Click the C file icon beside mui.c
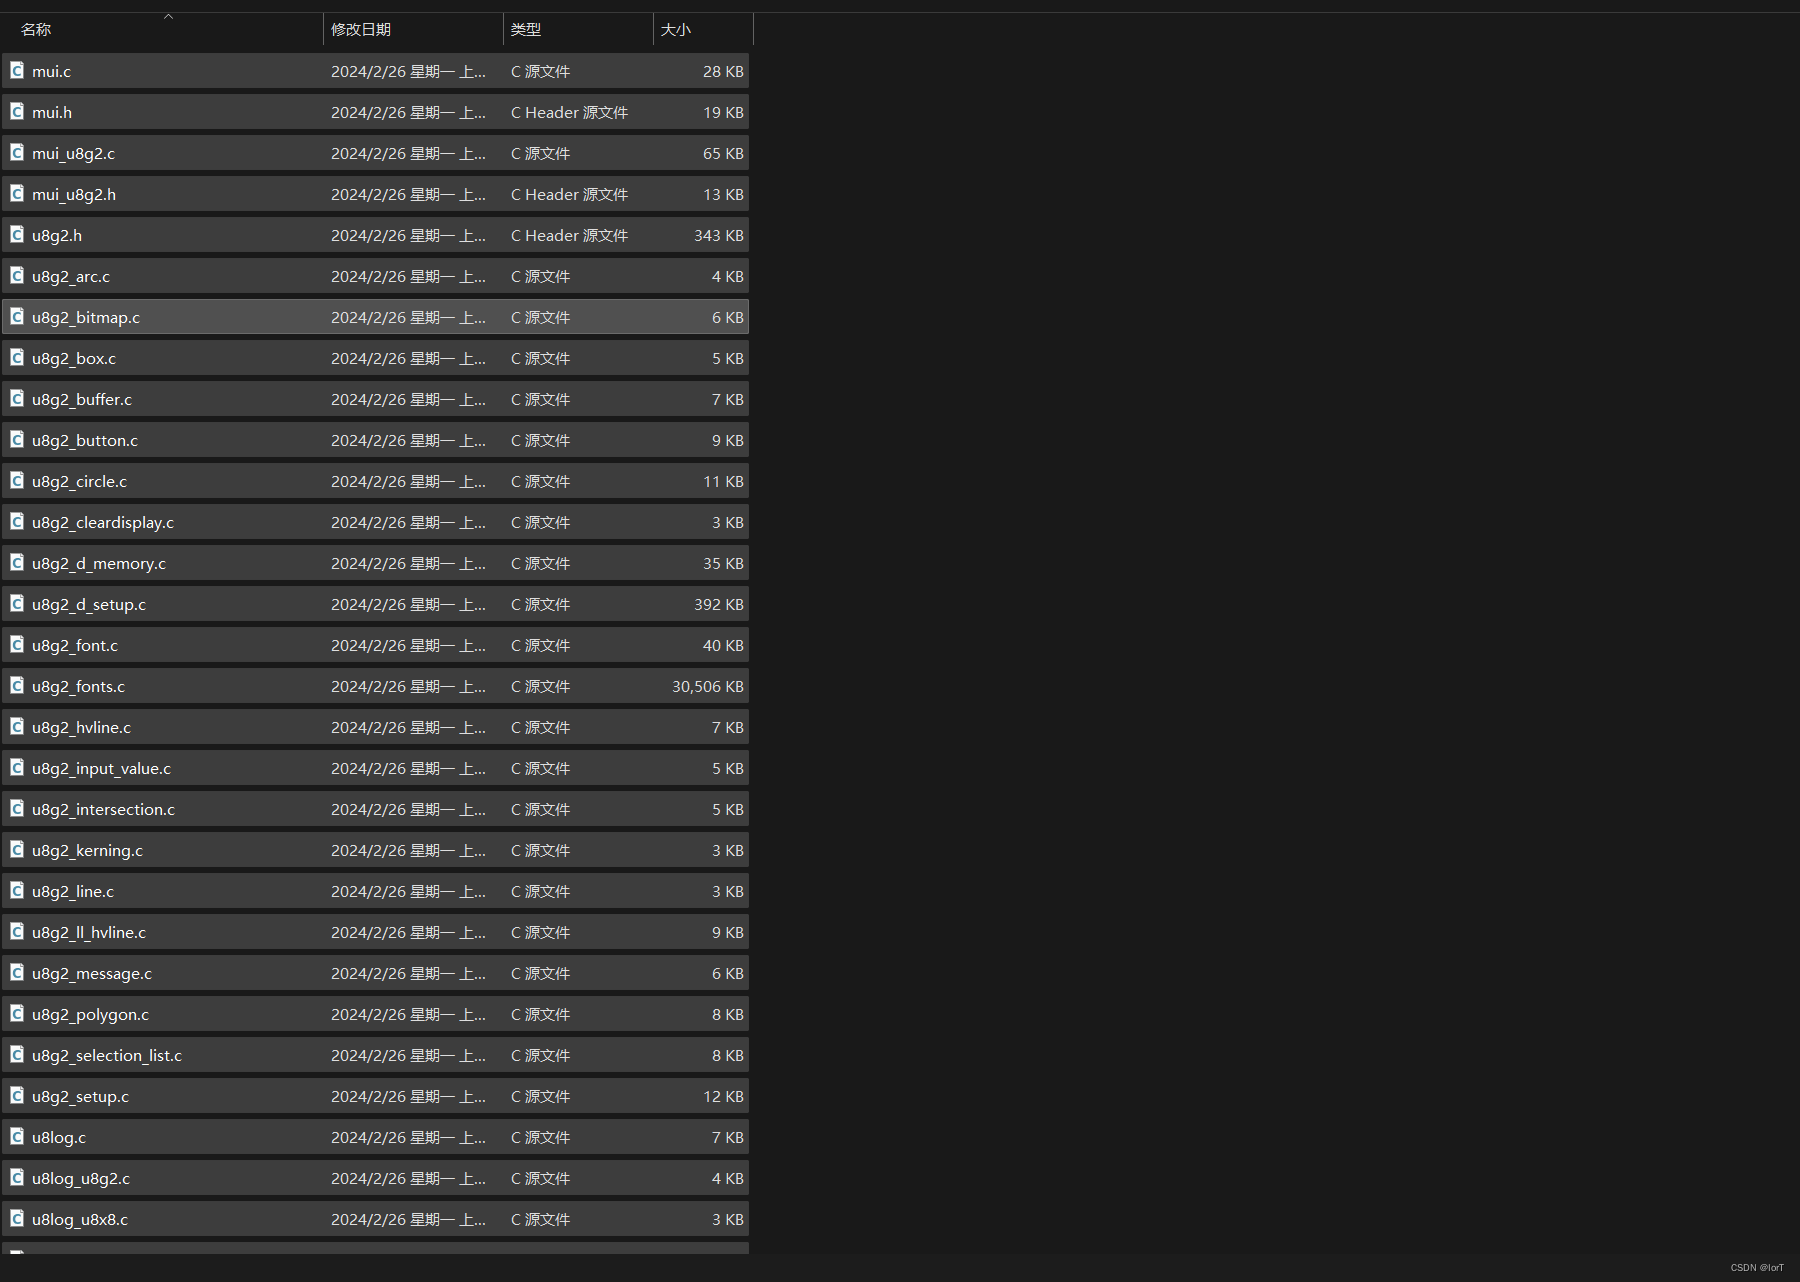 tap(17, 70)
